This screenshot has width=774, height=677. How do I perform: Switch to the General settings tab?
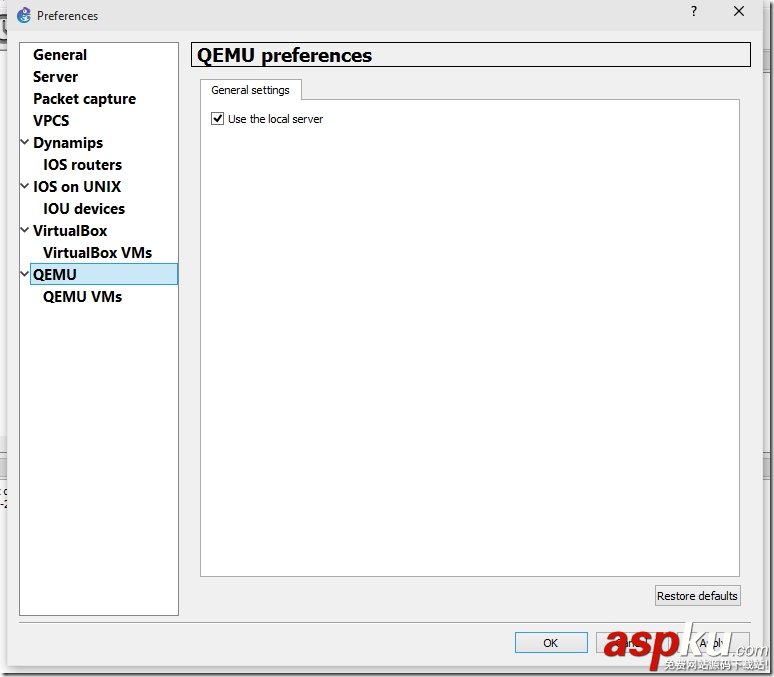point(250,90)
